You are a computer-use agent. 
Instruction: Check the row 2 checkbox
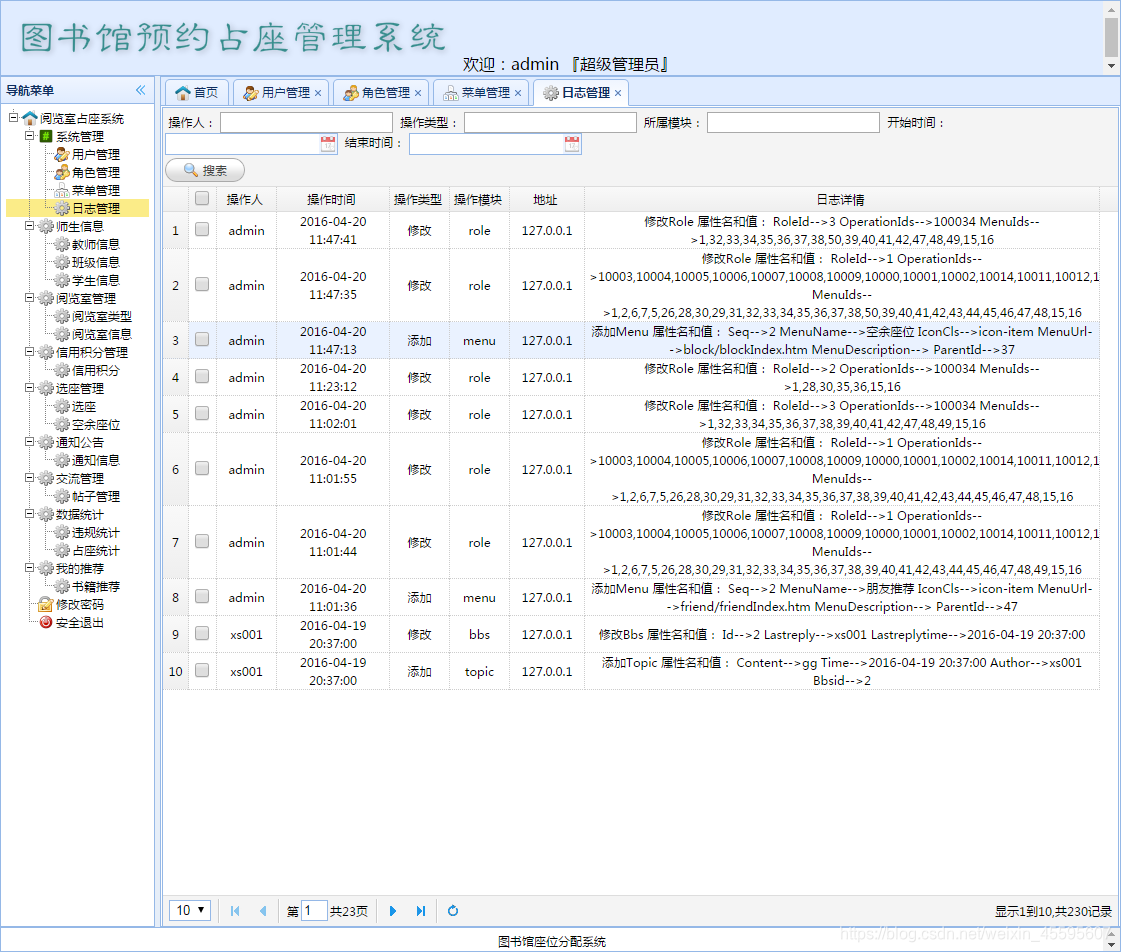202,284
